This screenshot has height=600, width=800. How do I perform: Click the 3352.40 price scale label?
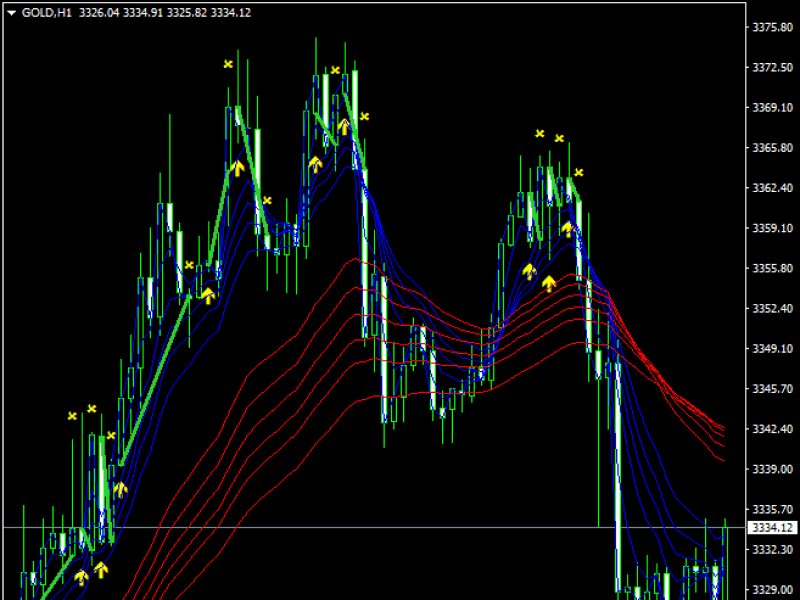pos(771,309)
